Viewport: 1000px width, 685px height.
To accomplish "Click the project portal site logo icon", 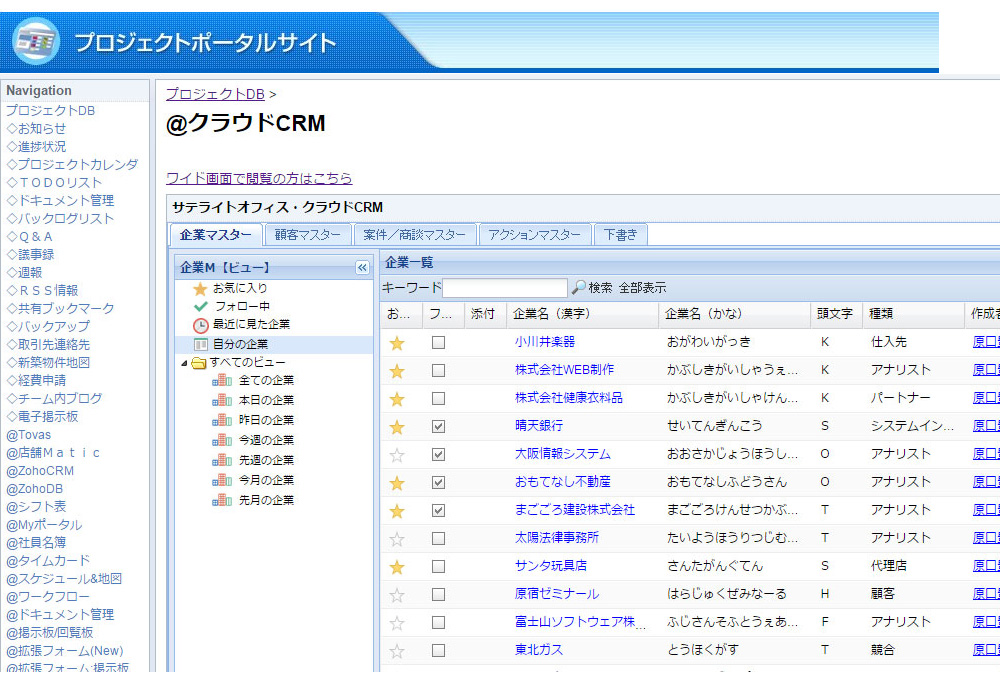I will click(36, 40).
